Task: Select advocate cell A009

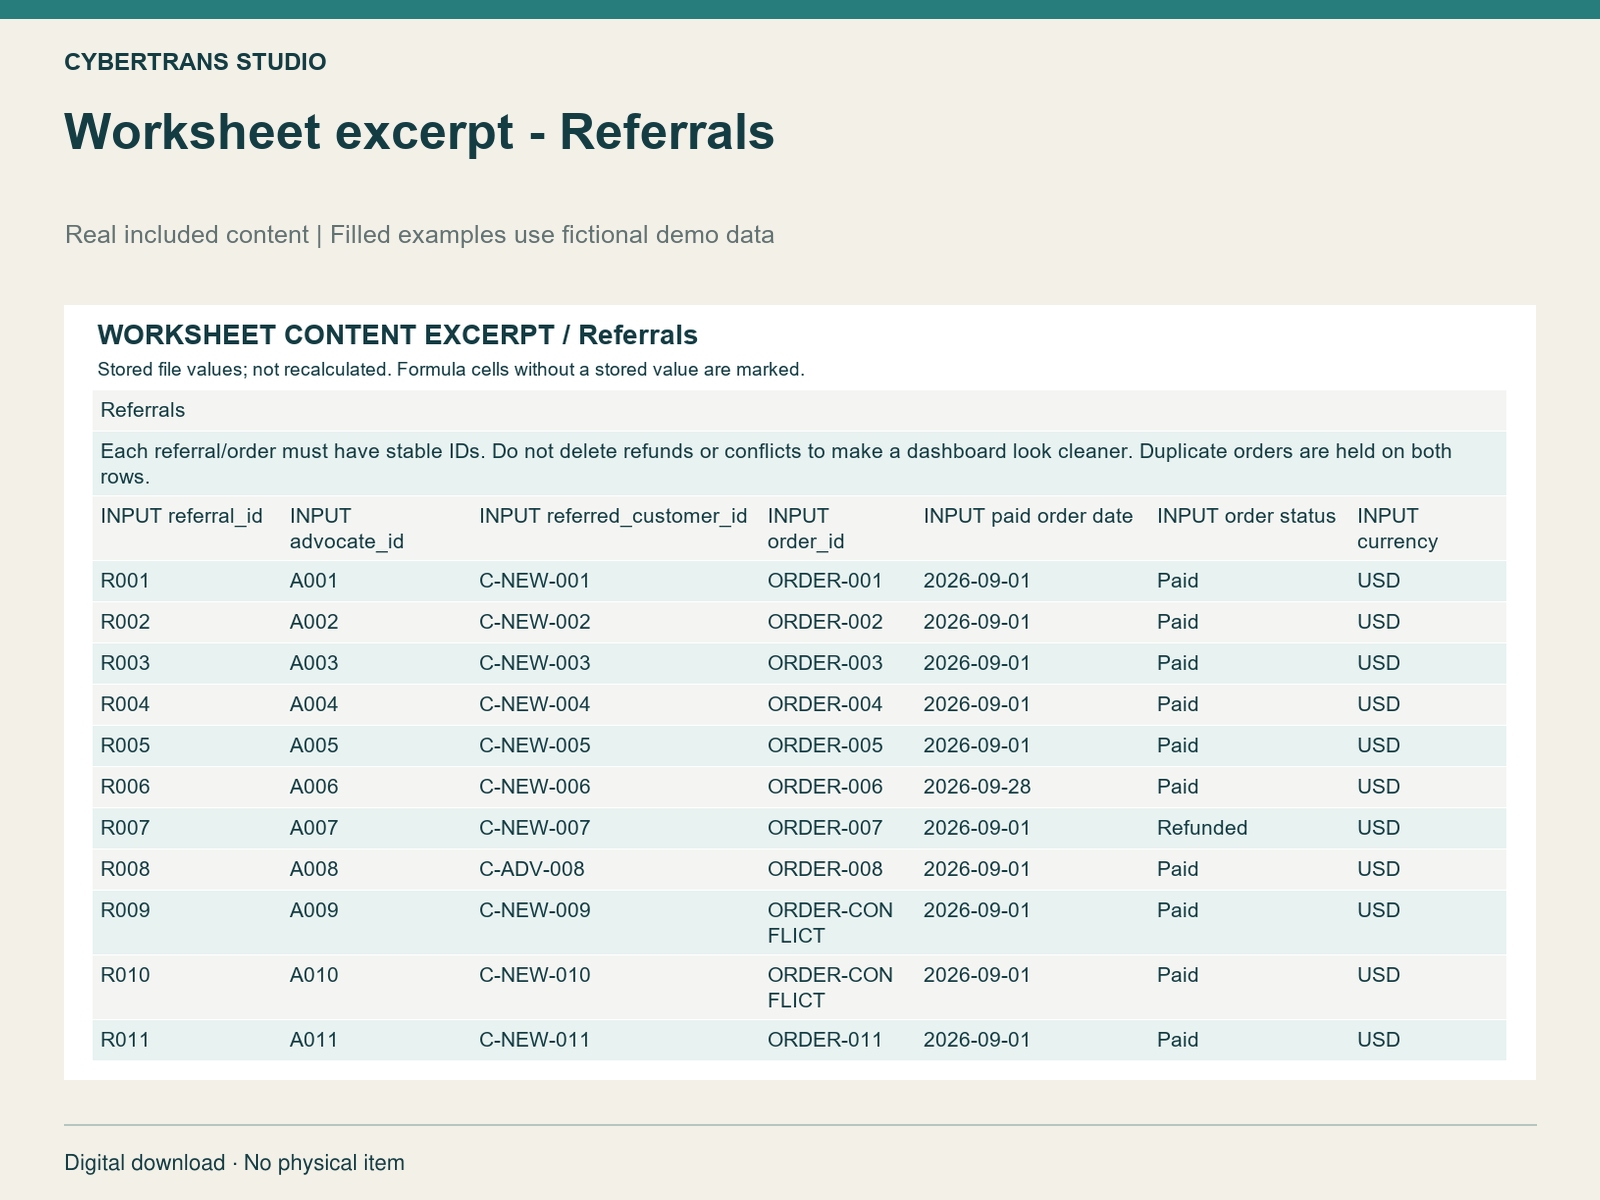Action: click(314, 910)
